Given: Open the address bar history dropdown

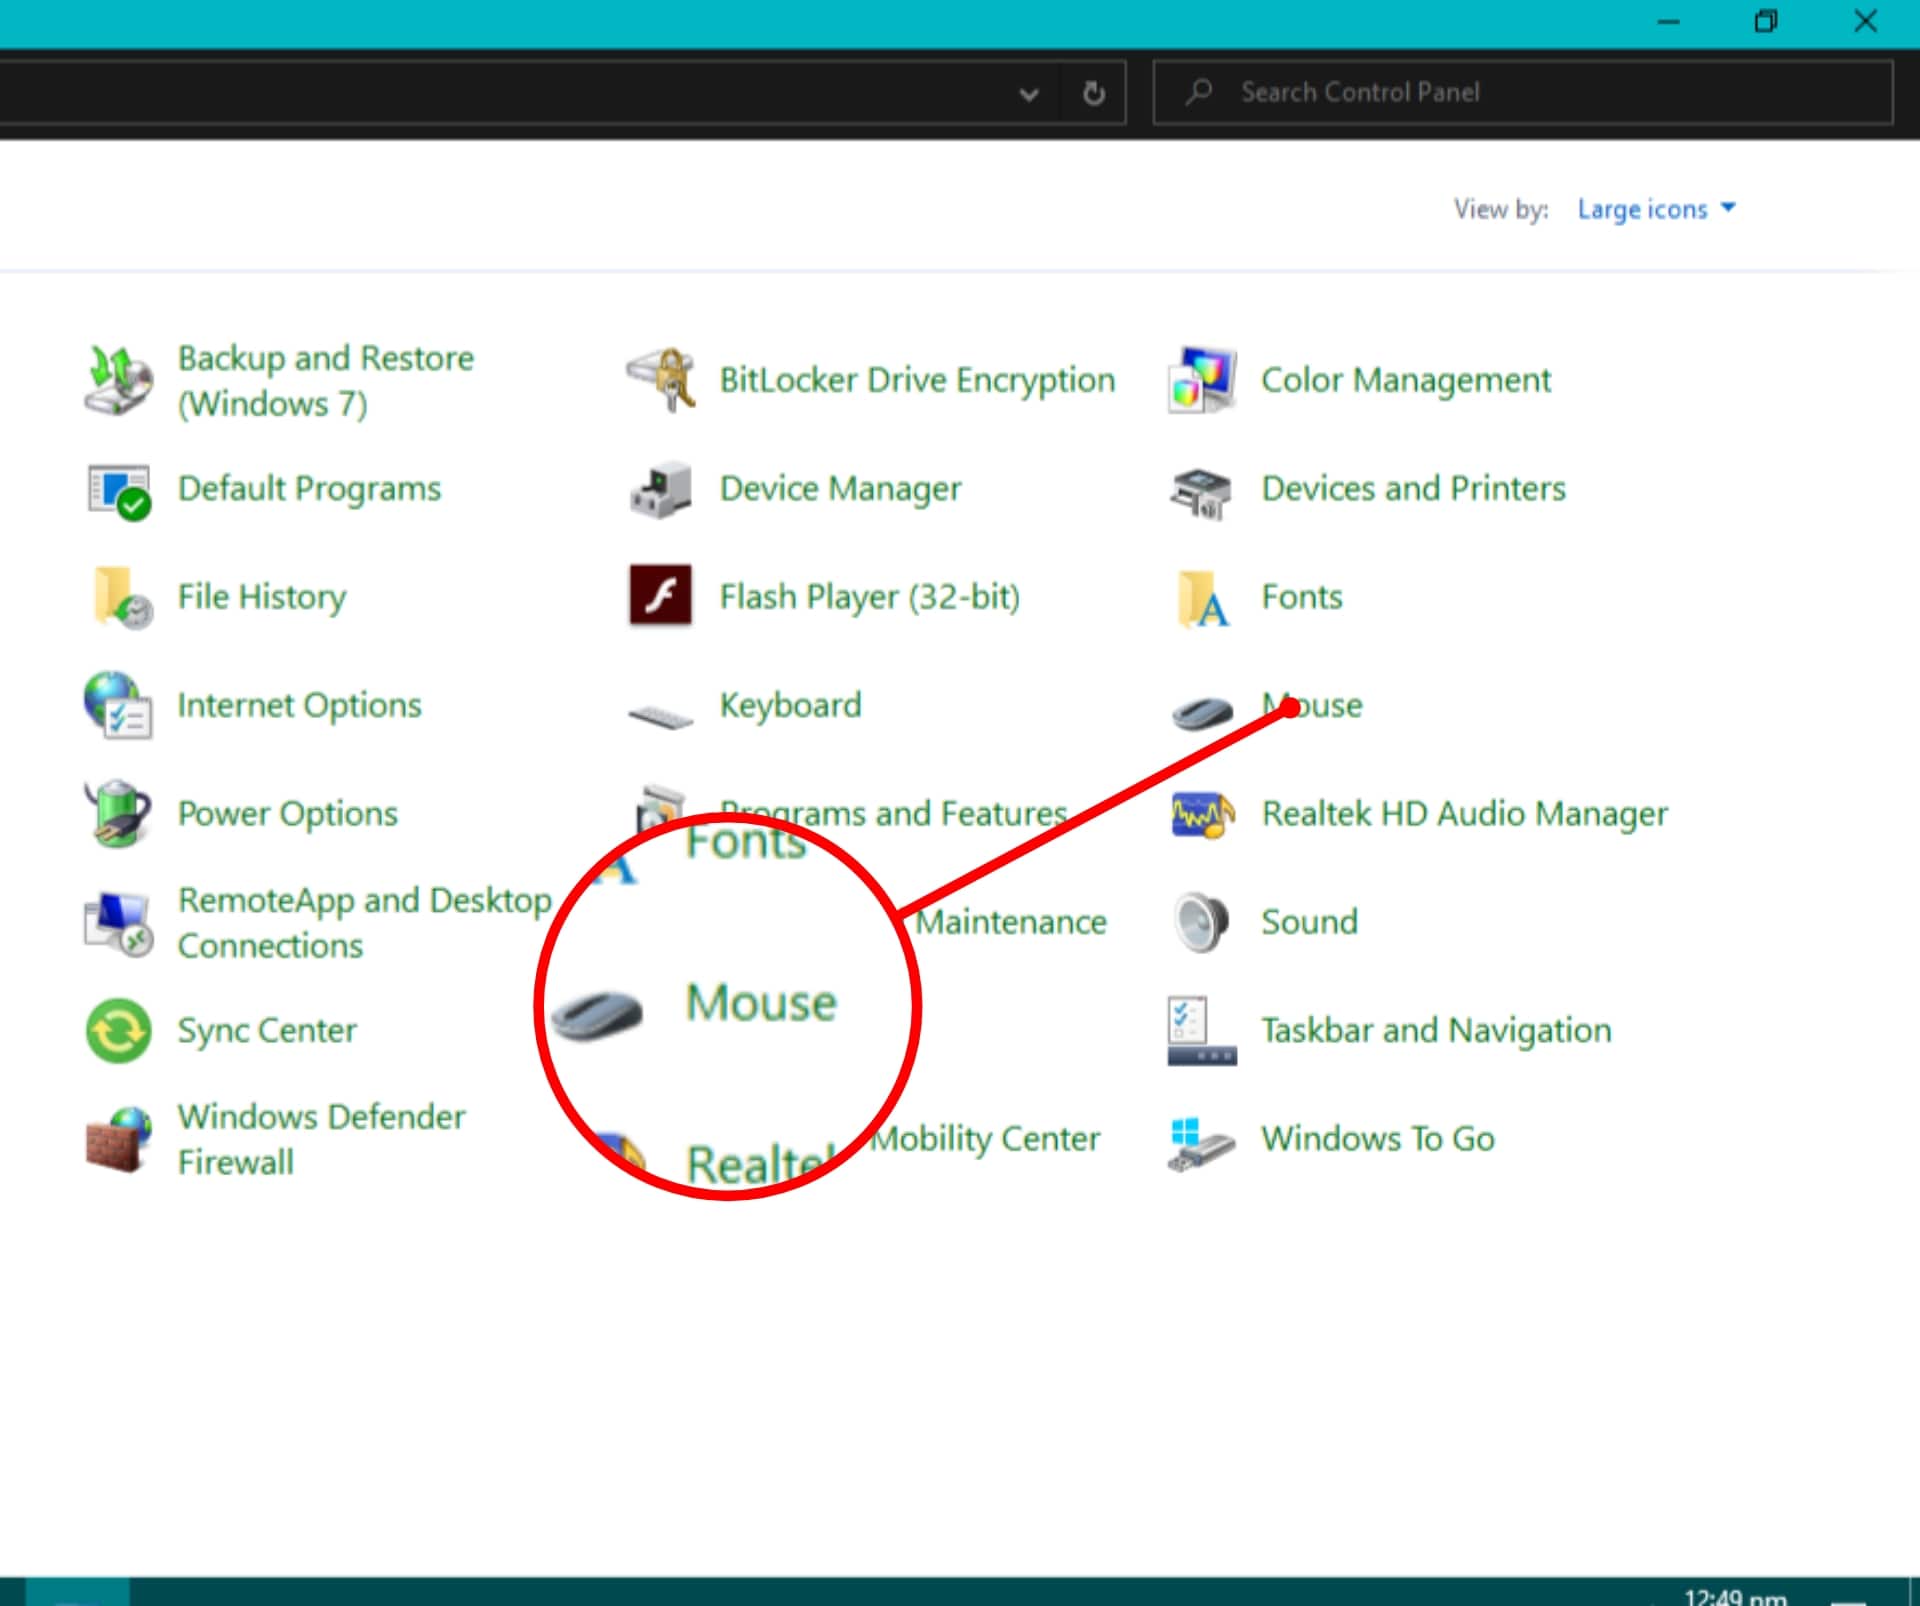Looking at the screenshot, I should (x=1029, y=94).
